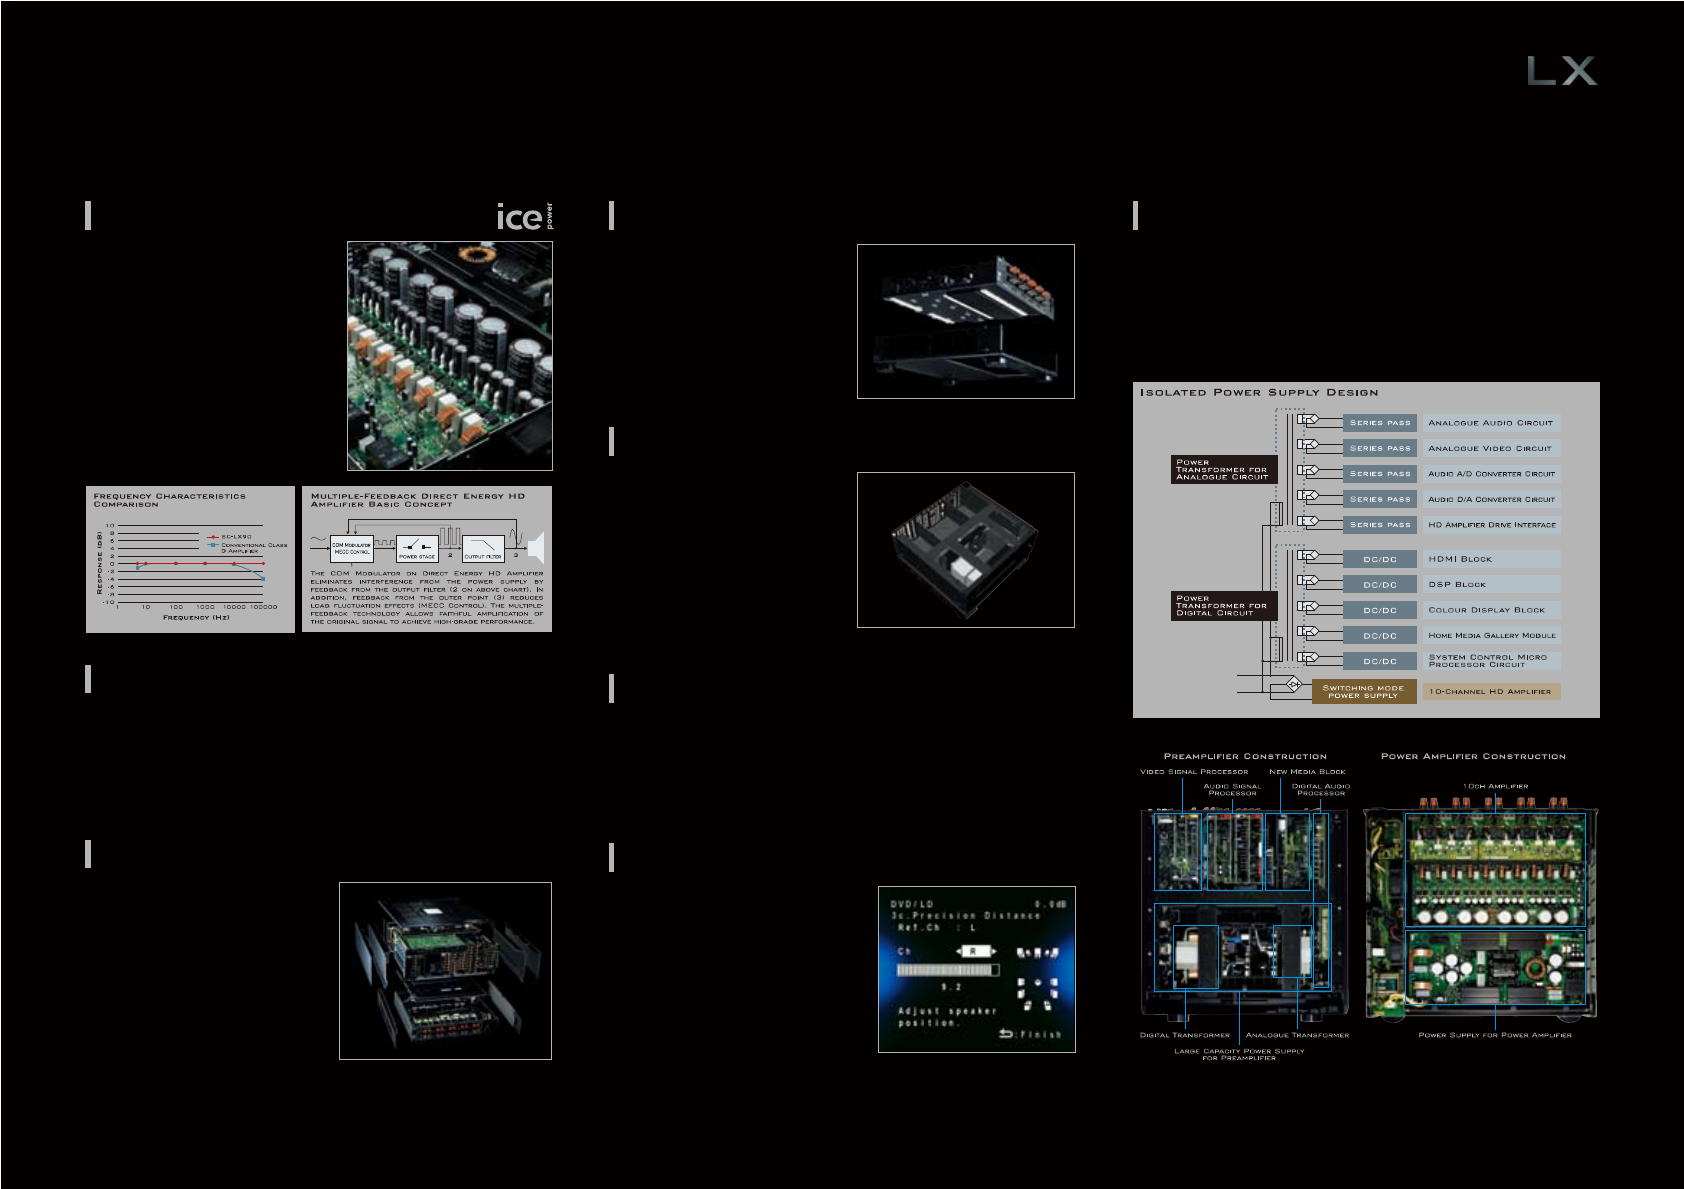Click the 'Video Signal Processor' callout label
The width and height of the screenshot is (1684, 1189).
1194,772
